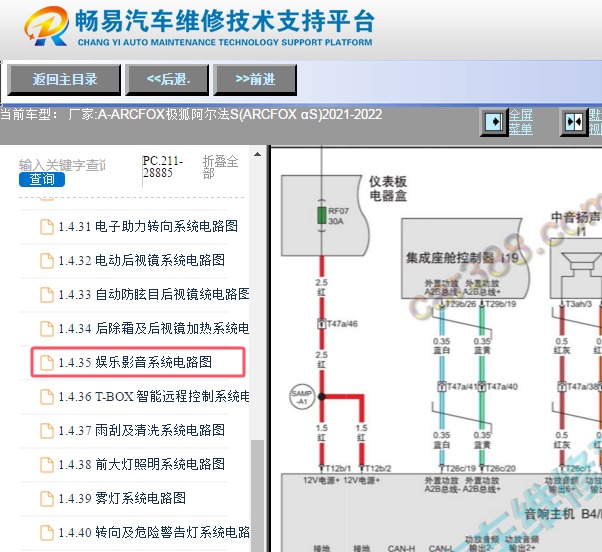Click the PC.211-28885 code text
Image resolution: width=602 pixels, height=552 pixels.
(162, 167)
